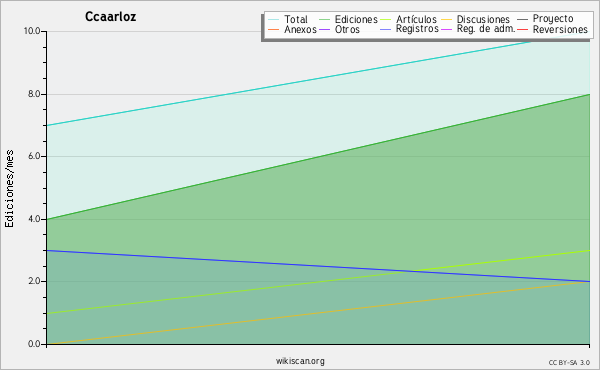Click the Registros legend label

pyautogui.click(x=417, y=29)
